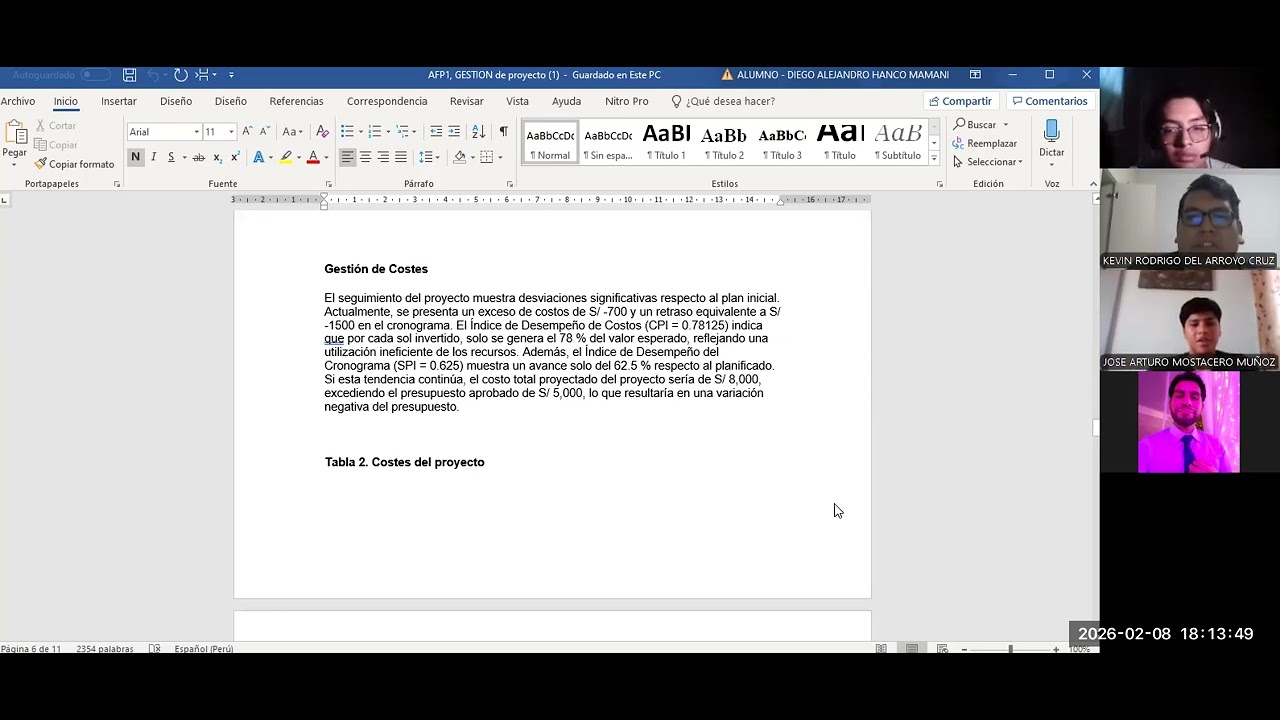This screenshot has width=1280, height=720.
Task: Expand highlight color dropdown arrow
Action: click(299, 158)
